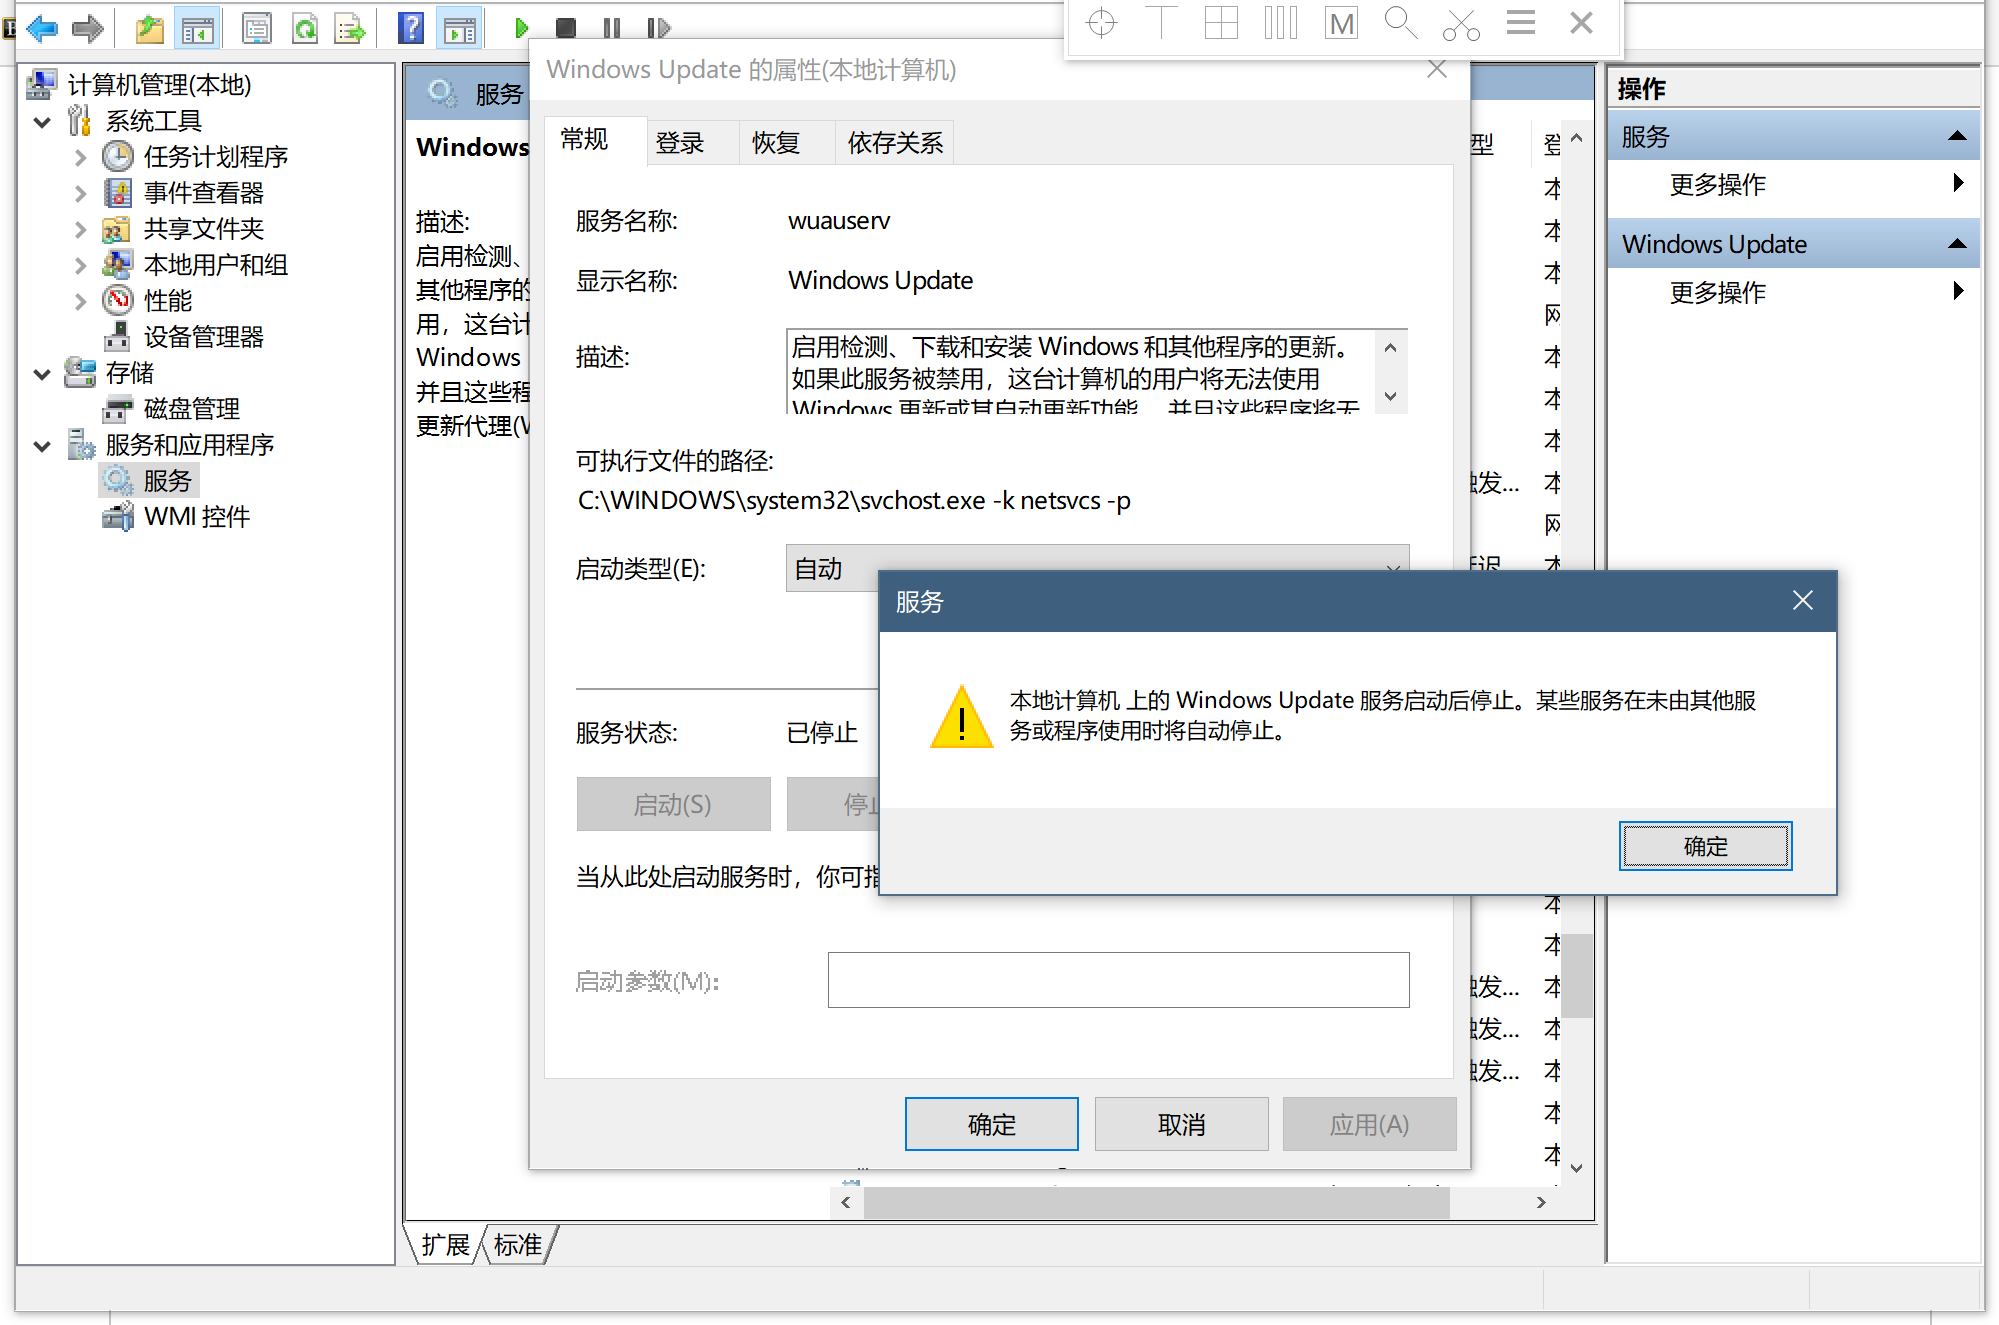
Task: Click the scissors icon in floating toolbar
Action: (1461, 25)
